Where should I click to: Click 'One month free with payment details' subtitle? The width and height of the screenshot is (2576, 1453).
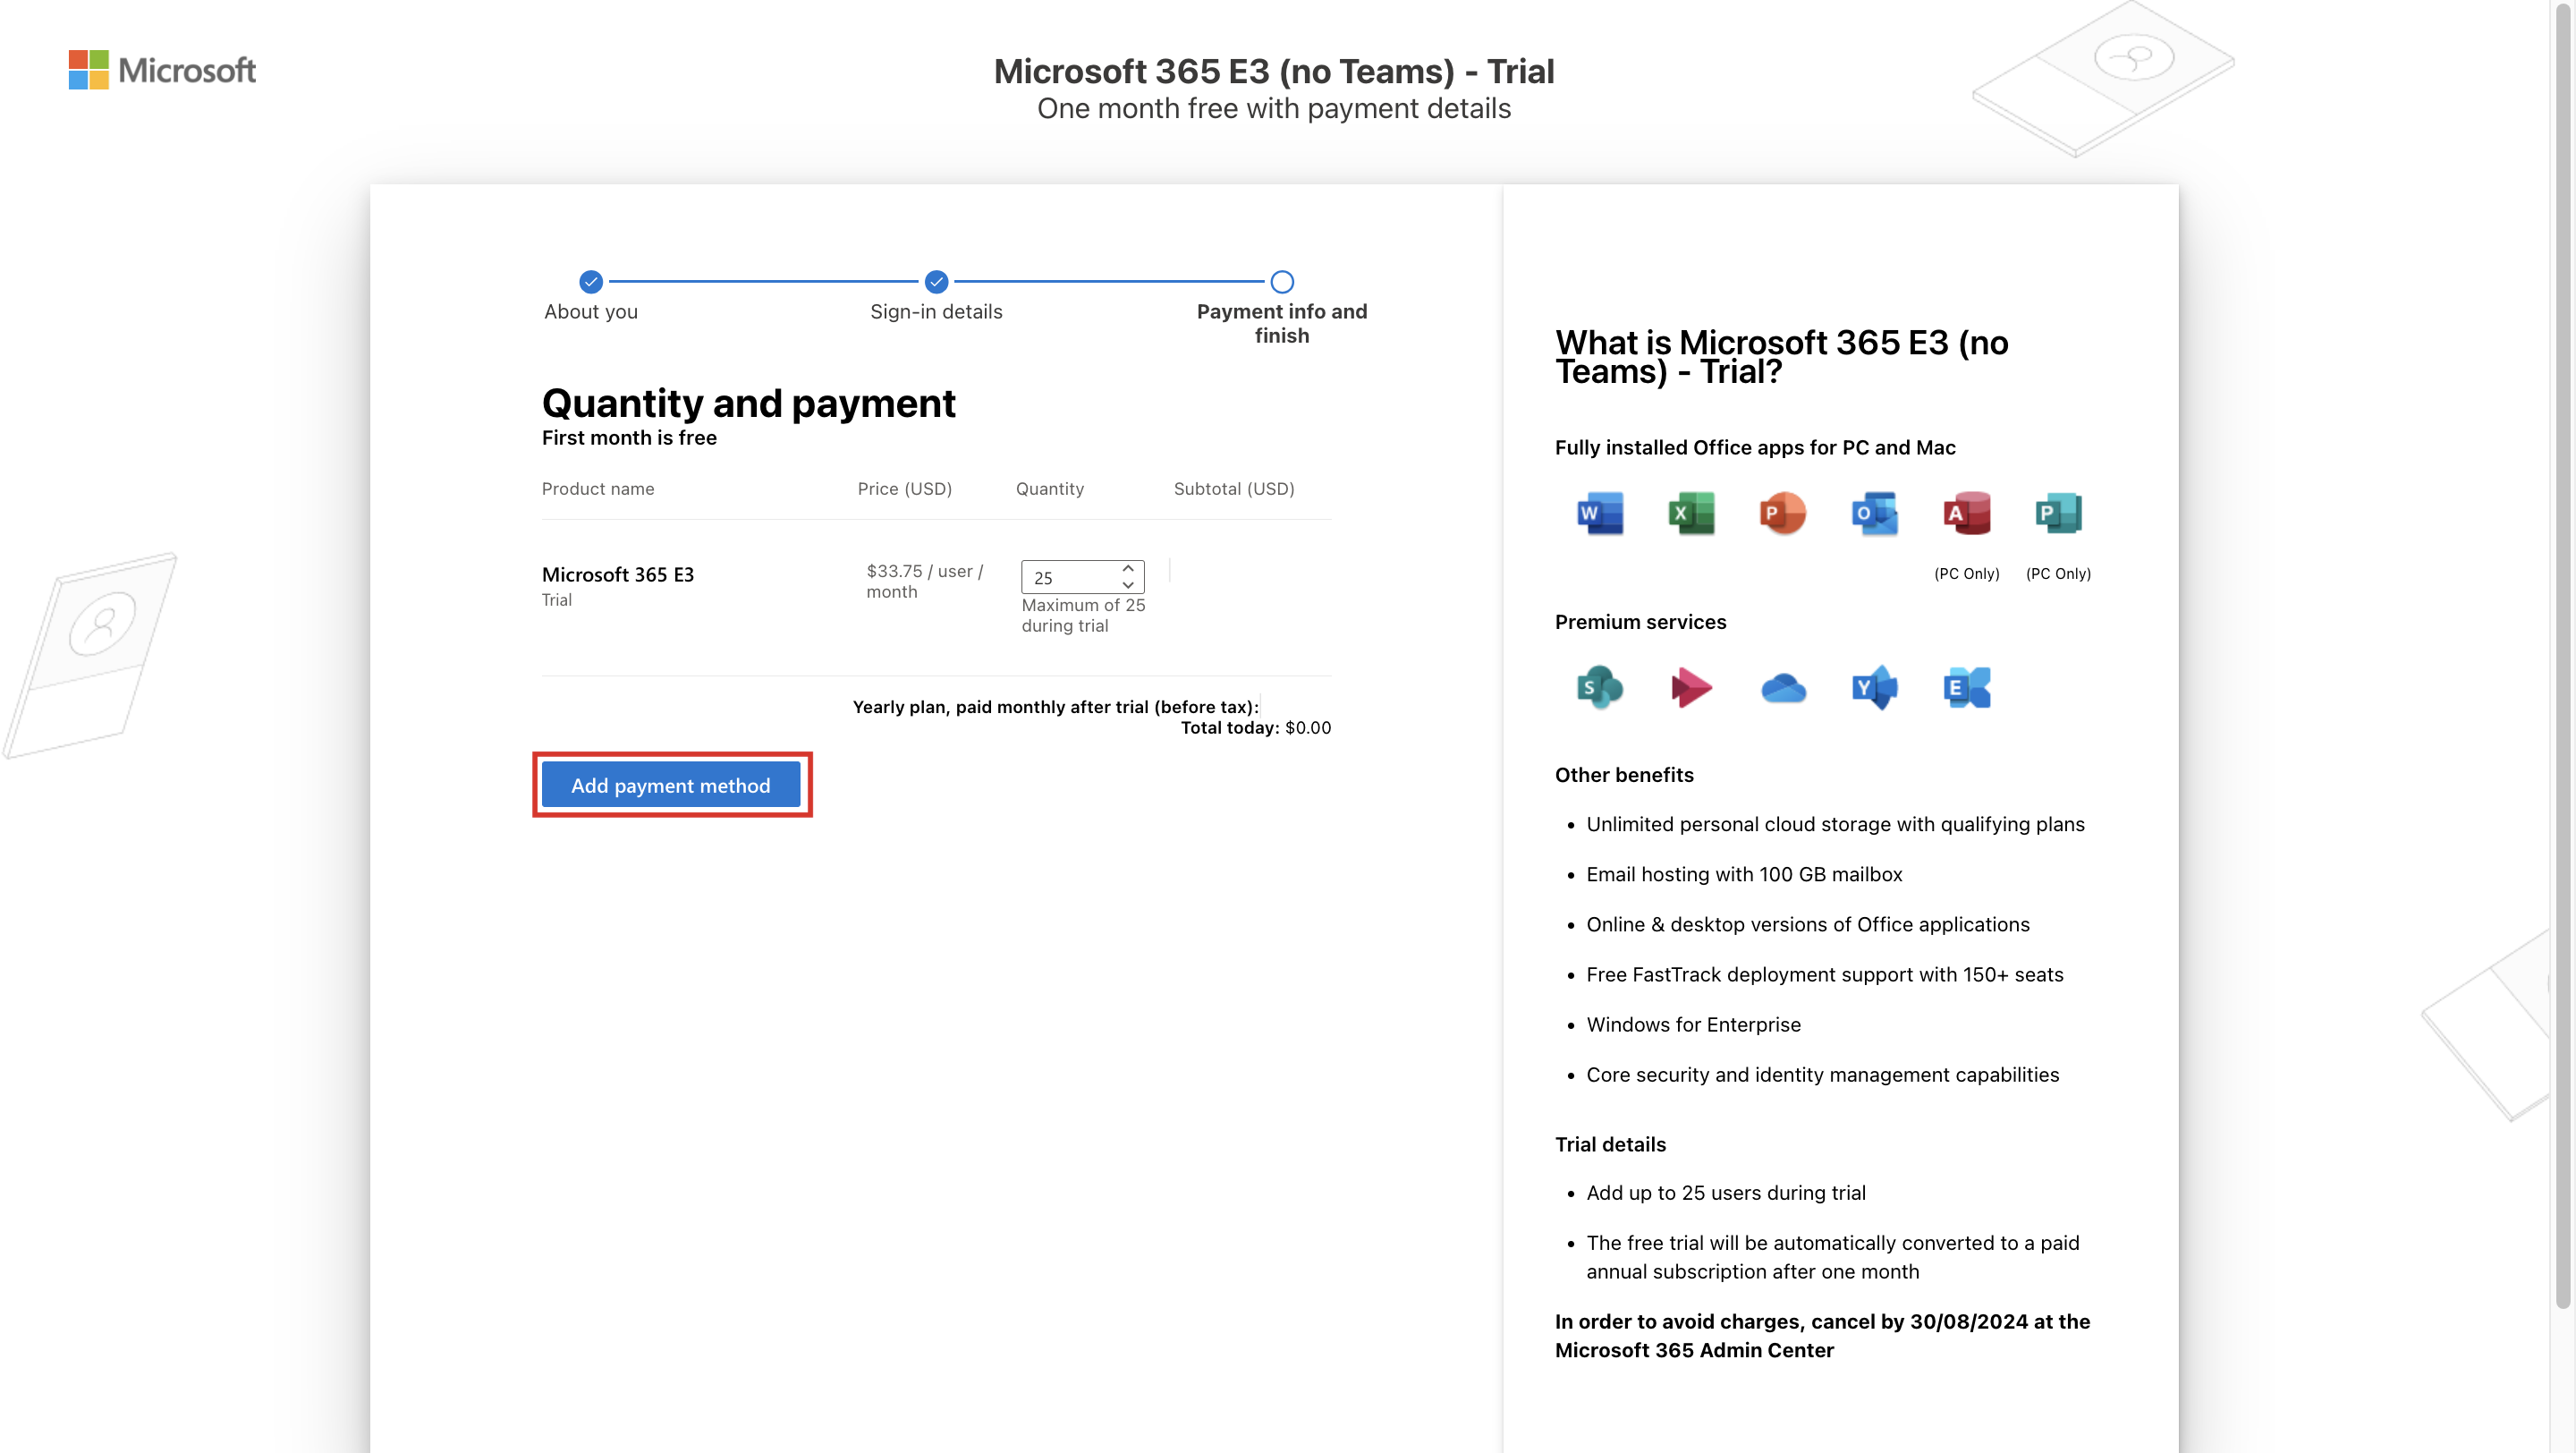tap(1274, 108)
